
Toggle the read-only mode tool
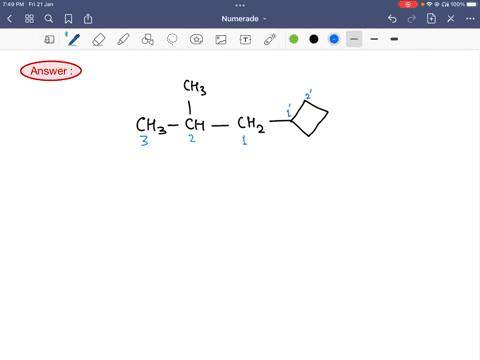49,40
